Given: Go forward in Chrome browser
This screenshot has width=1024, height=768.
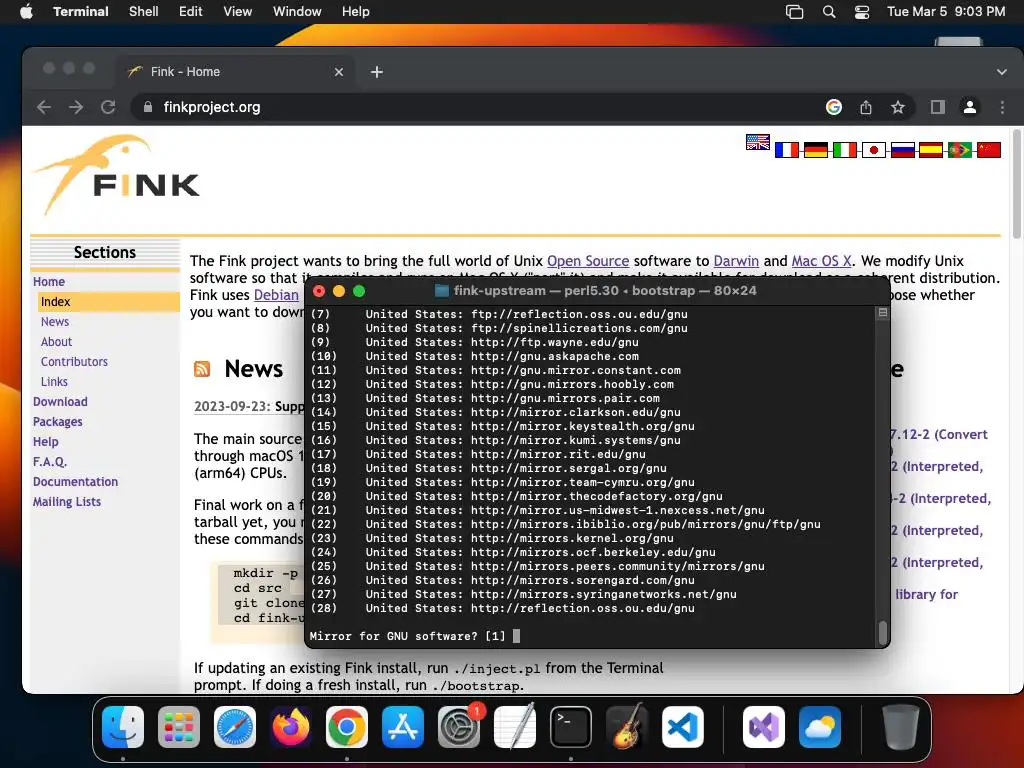Looking at the screenshot, I should [x=76, y=107].
